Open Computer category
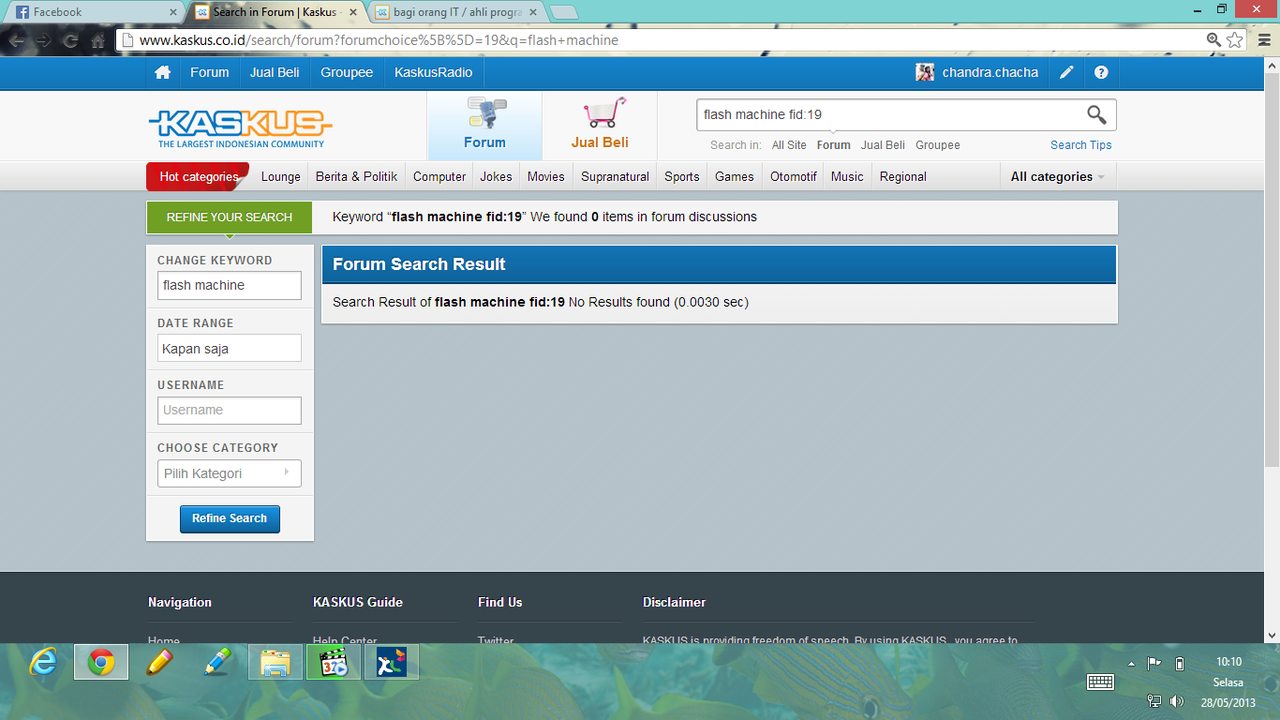This screenshot has width=1280, height=720. point(440,177)
